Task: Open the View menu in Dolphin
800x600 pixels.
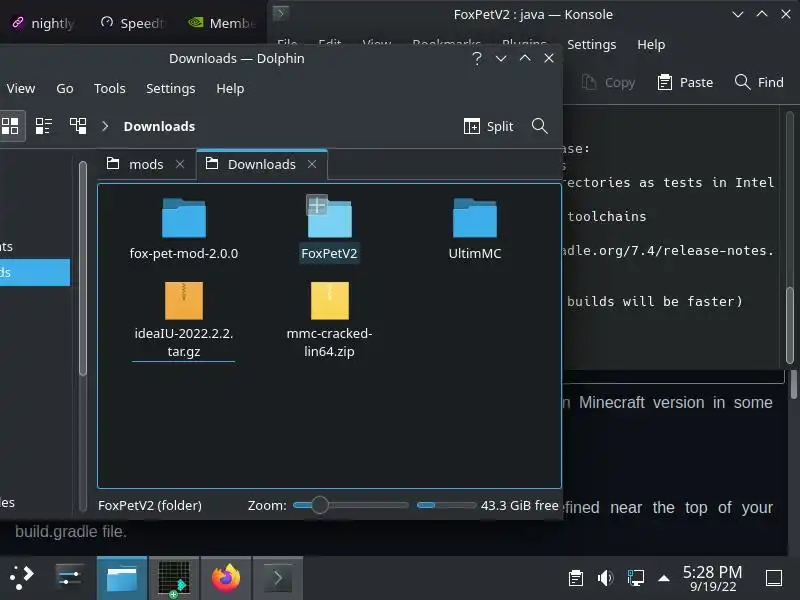Action: pos(21,88)
